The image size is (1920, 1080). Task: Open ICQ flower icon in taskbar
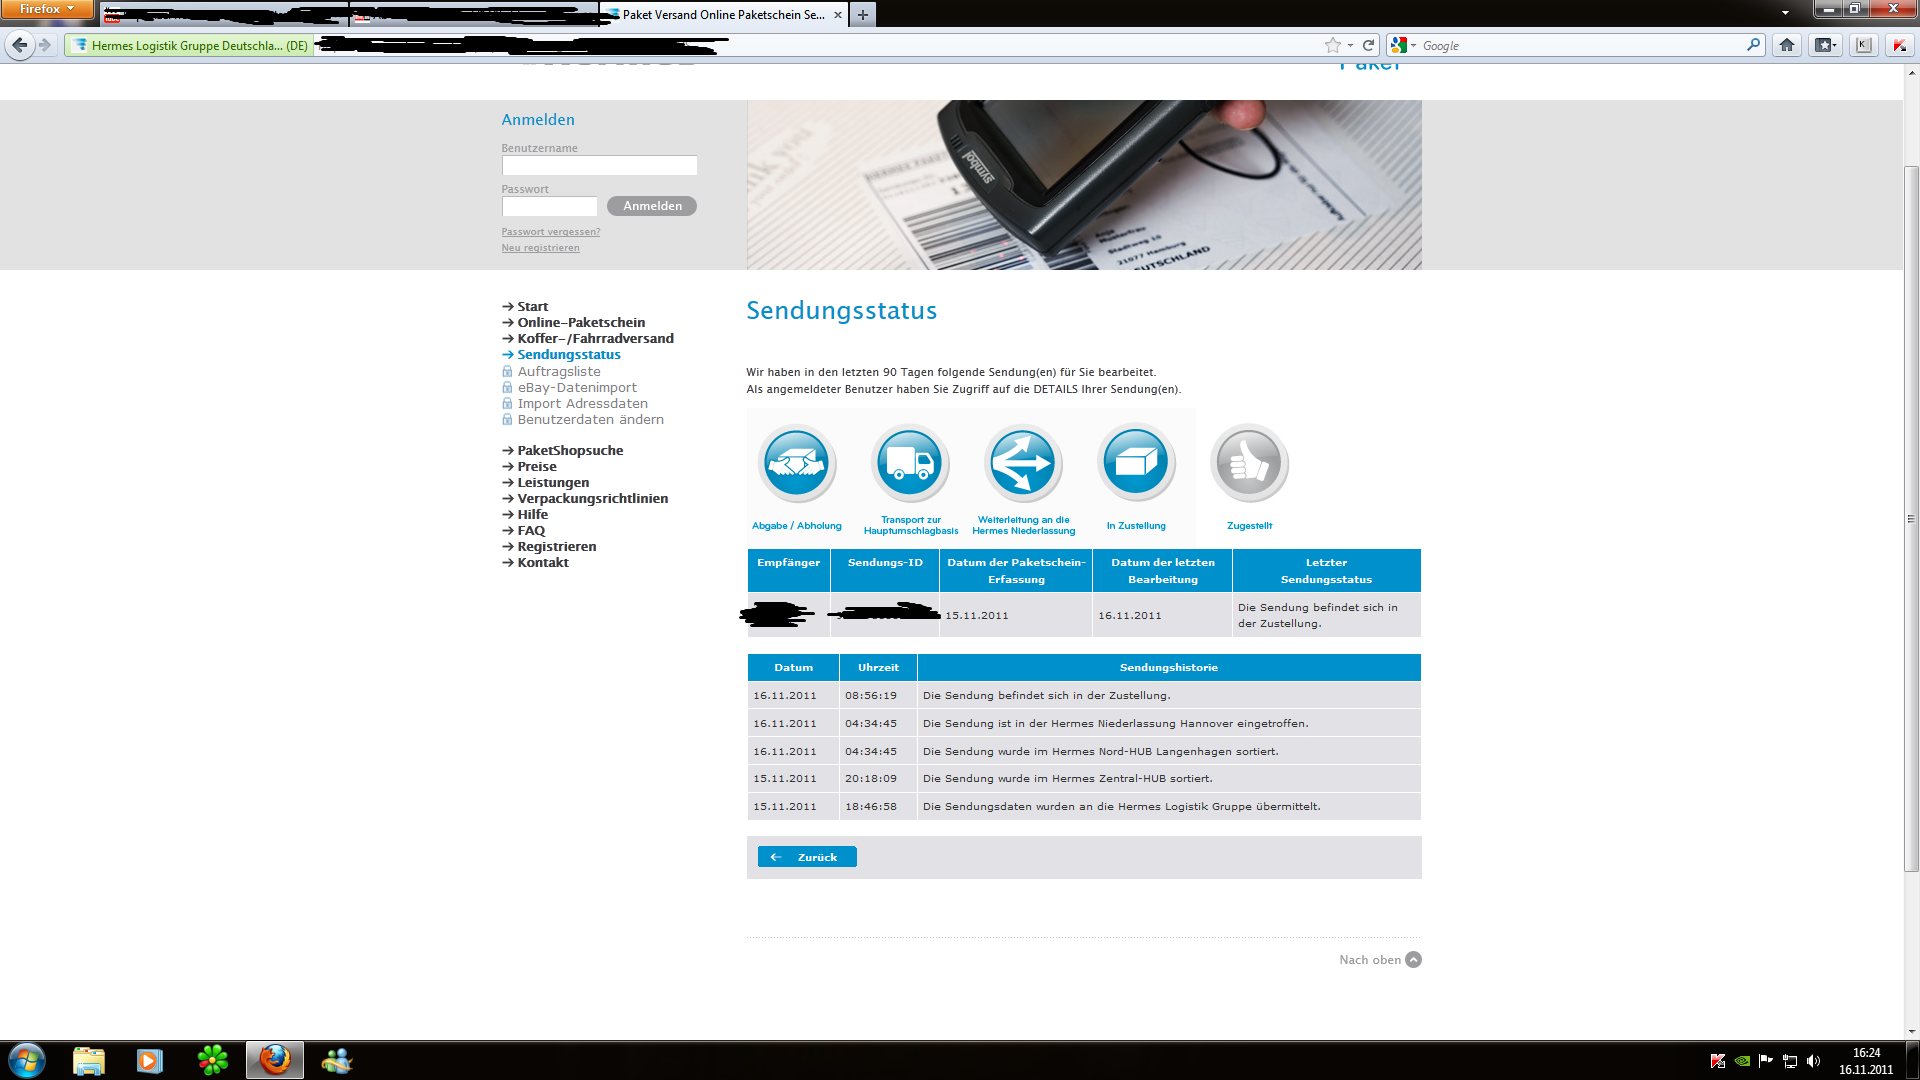tap(212, 1060)
